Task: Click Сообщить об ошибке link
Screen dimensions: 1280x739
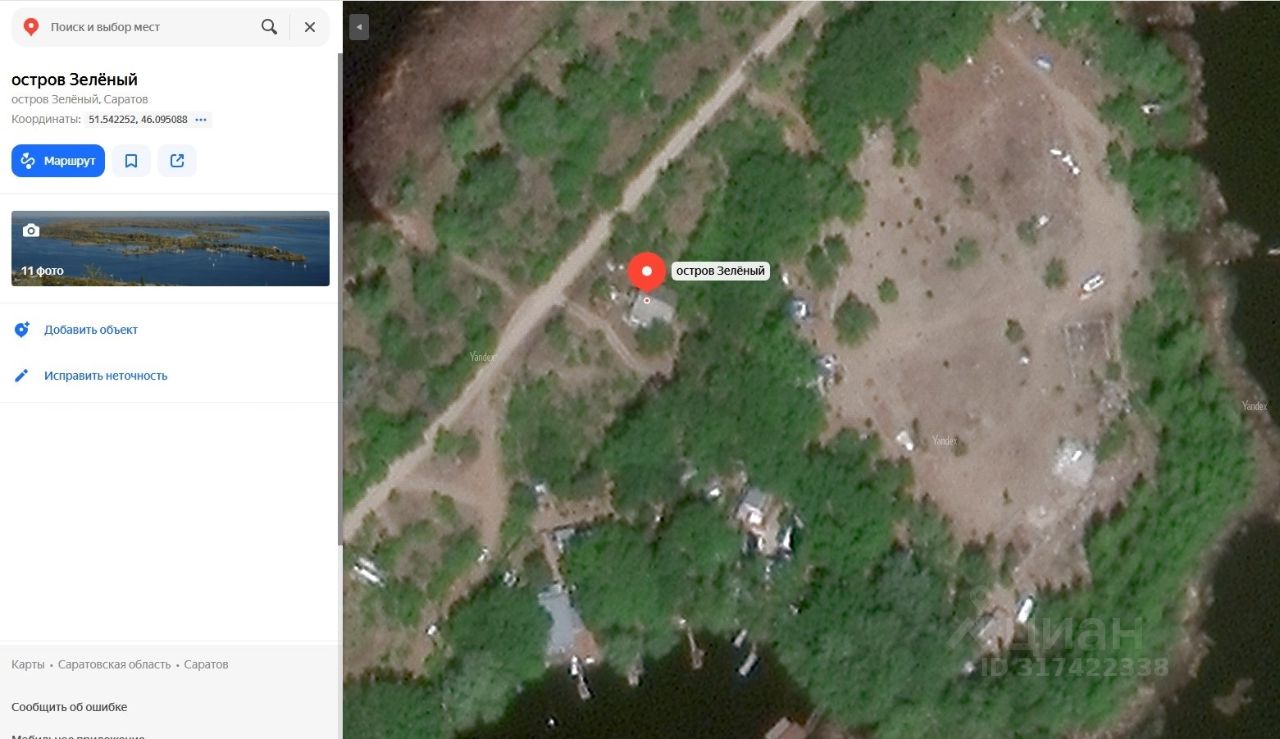Action: tap(69, 707)
